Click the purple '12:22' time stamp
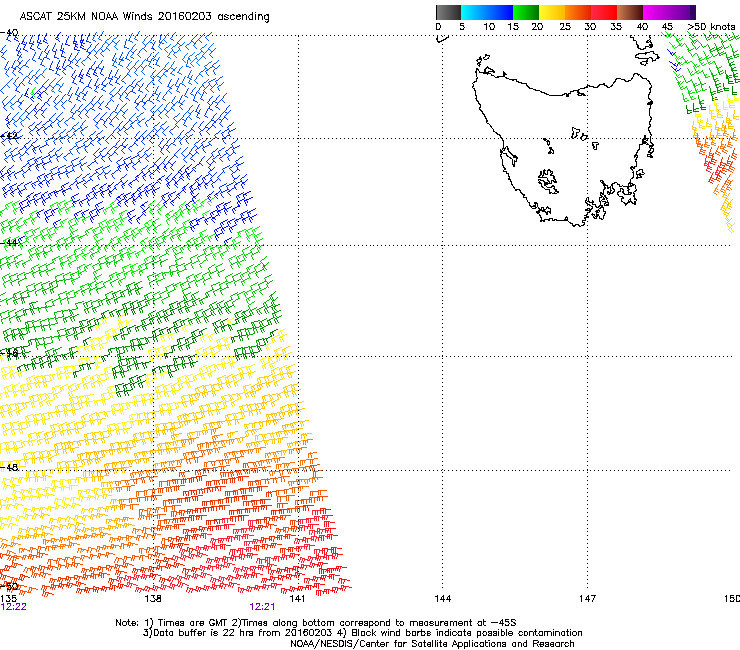 pos(13,607)
